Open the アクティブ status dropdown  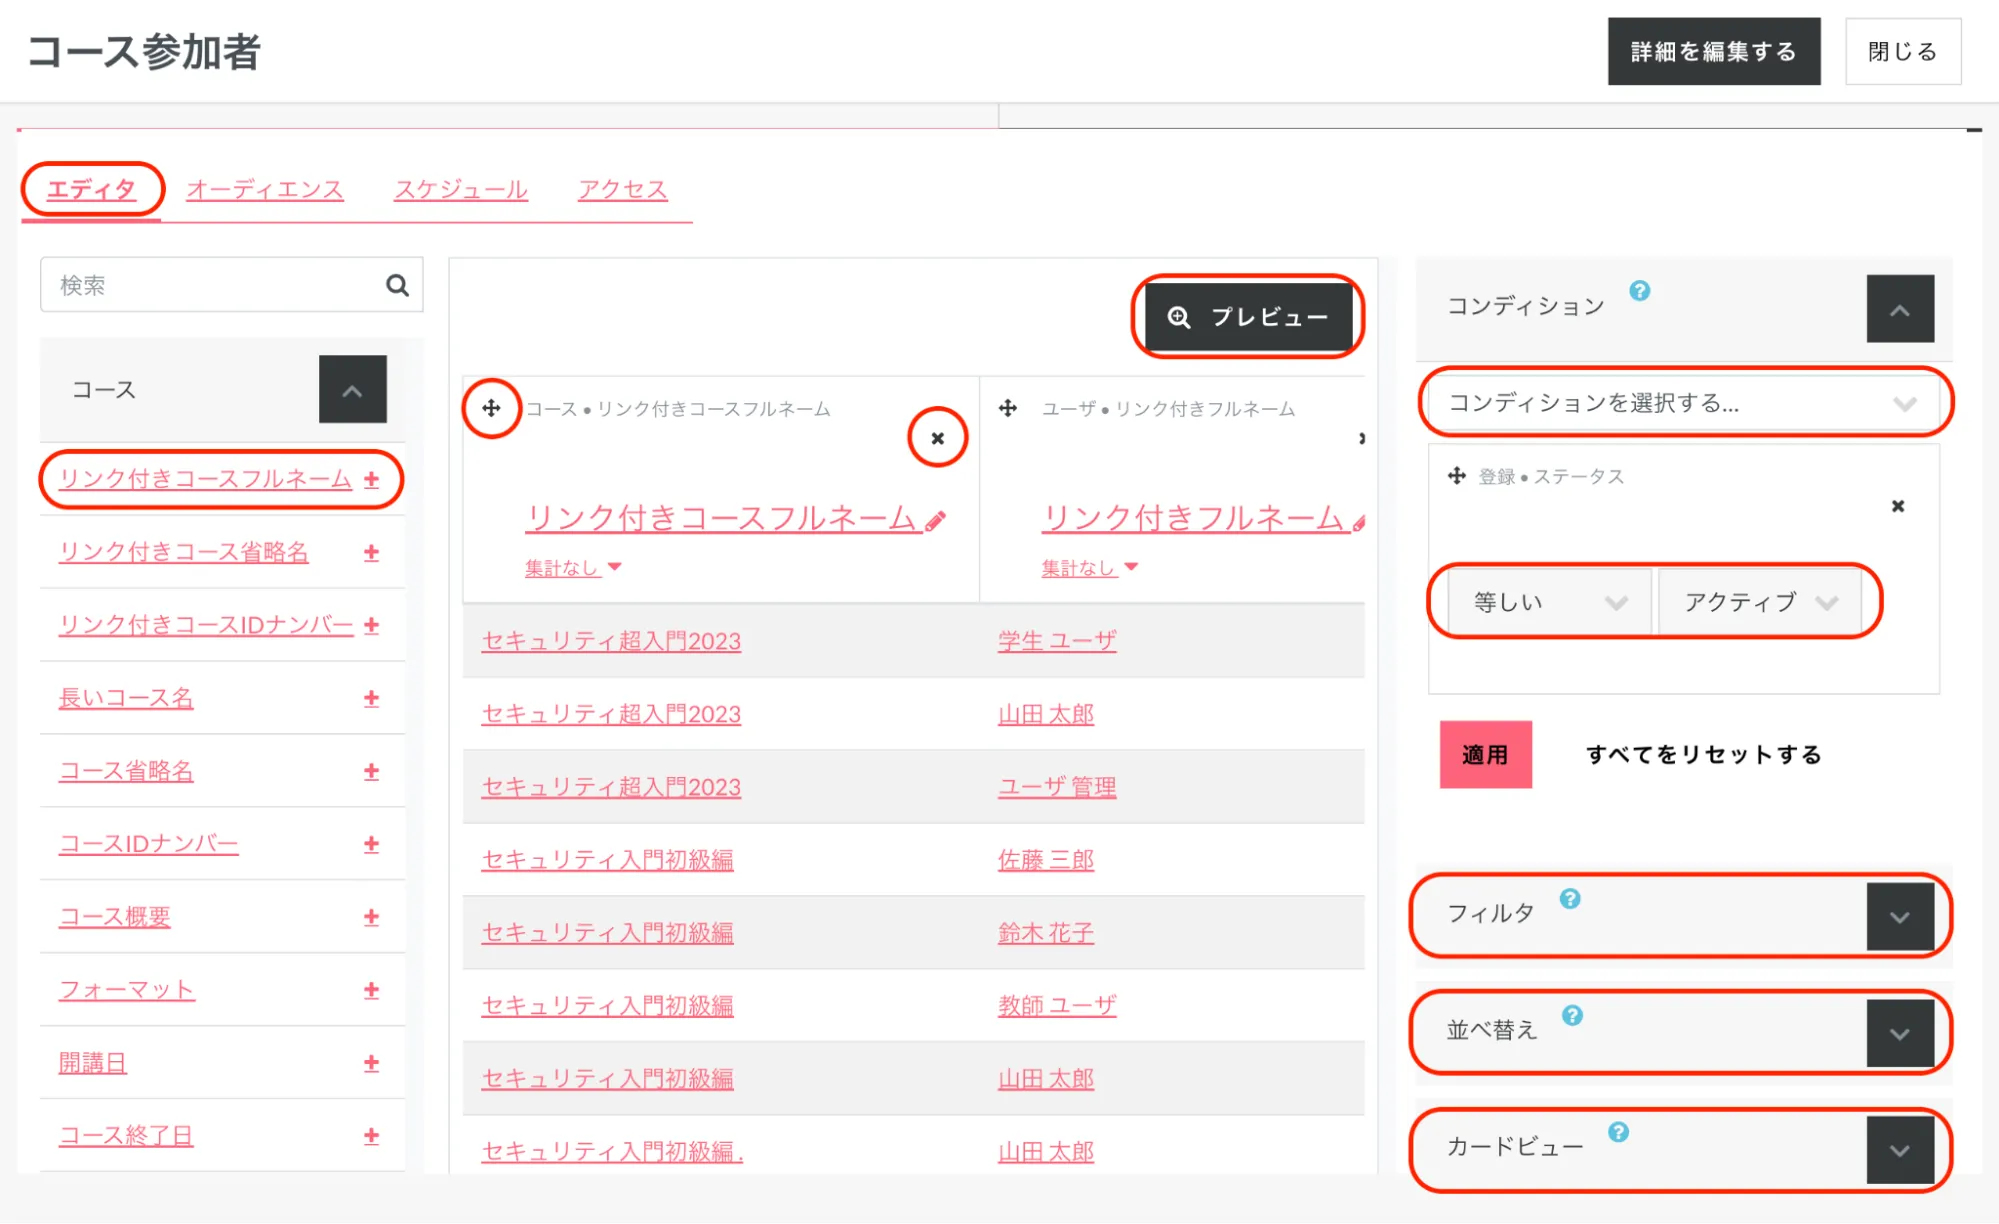click(x=1758, y=602)
